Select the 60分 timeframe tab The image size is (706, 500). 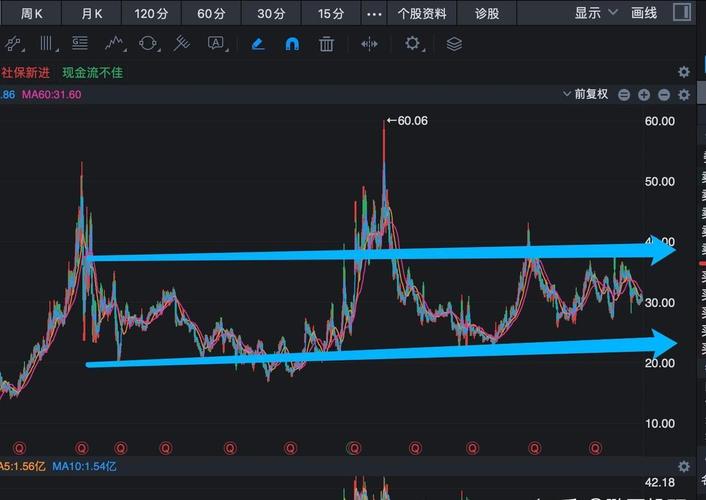click(211, 14)
